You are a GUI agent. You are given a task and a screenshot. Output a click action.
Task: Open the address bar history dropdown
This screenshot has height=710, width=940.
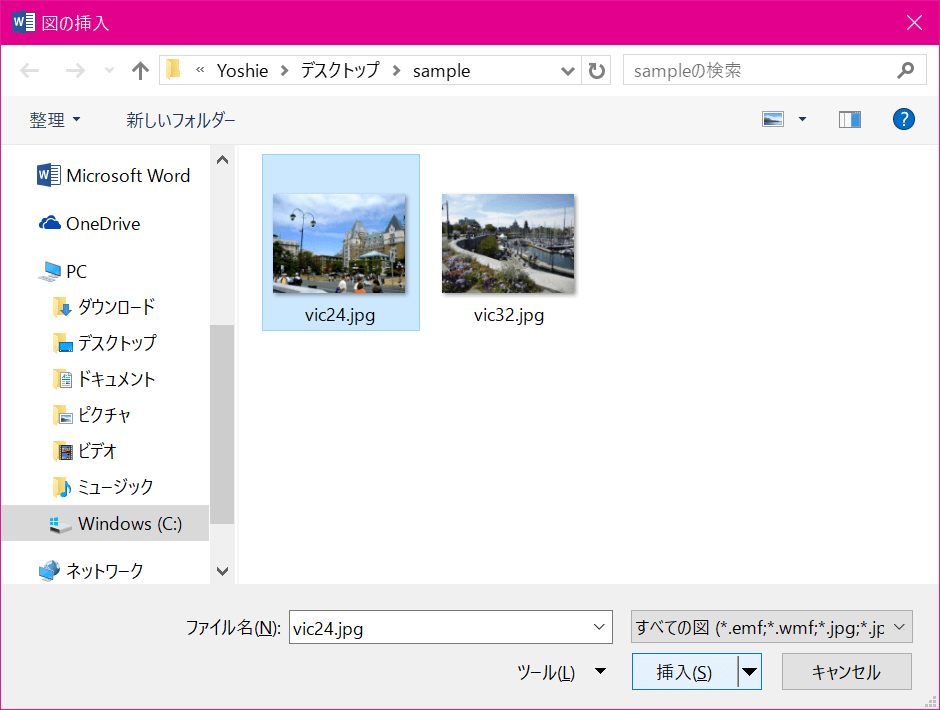(x=567, y=71)
